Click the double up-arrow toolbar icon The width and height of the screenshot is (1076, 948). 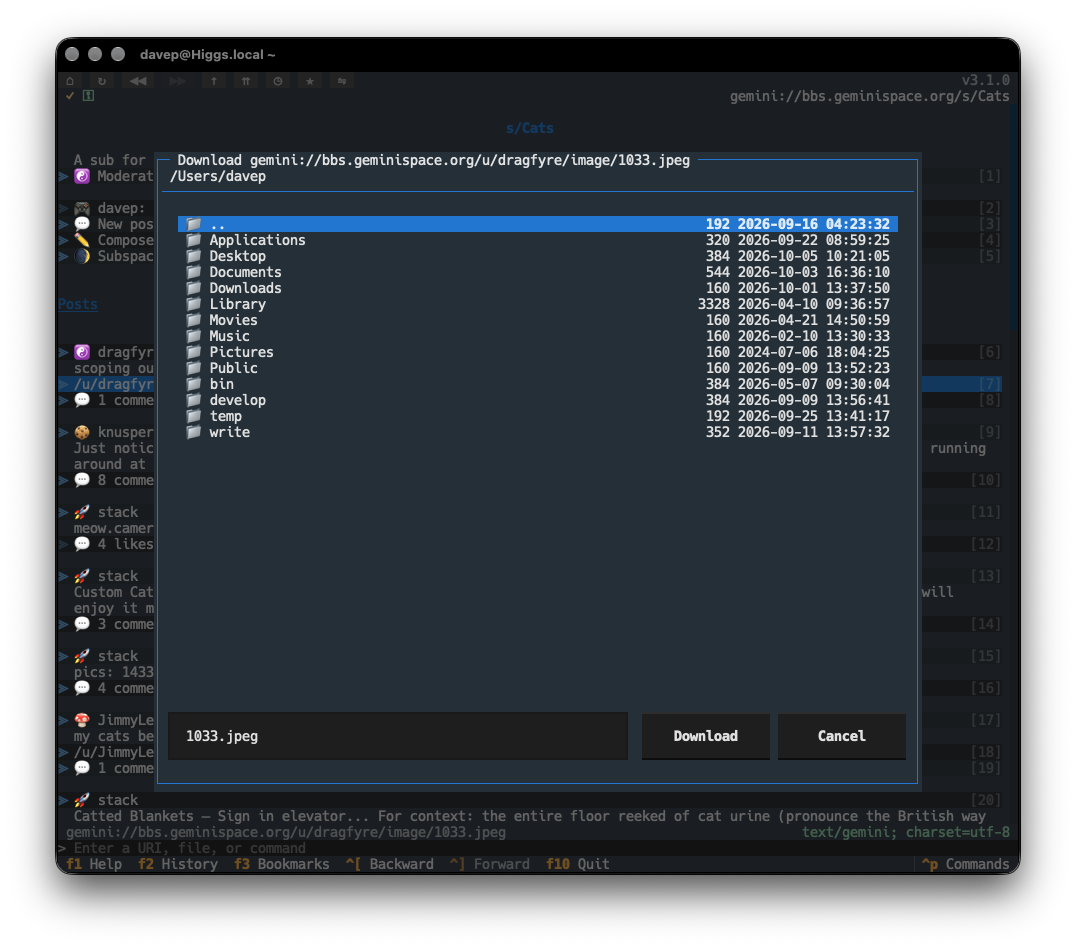pyautogui.click(x=246, y=81)
